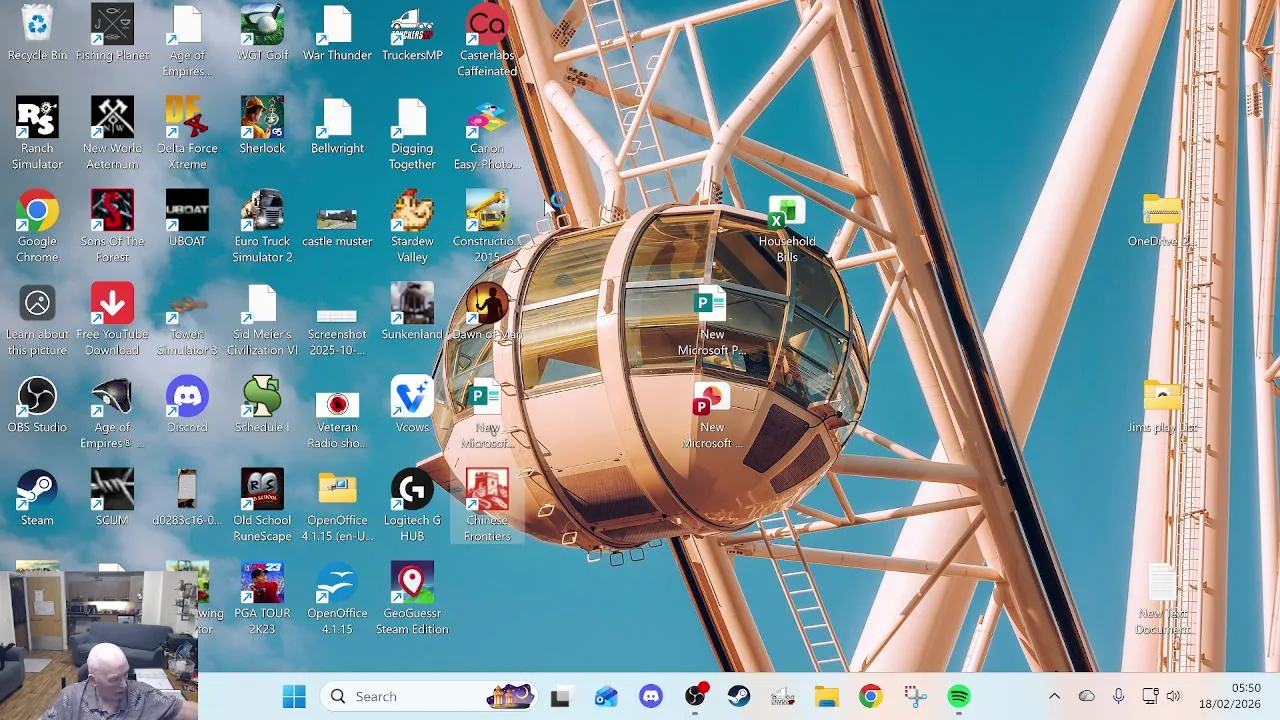Image resolution: width=1280 pixels, height=720 pixels.
Task: Select the War Thunder shortcut
Action: [x=337, y=34]
